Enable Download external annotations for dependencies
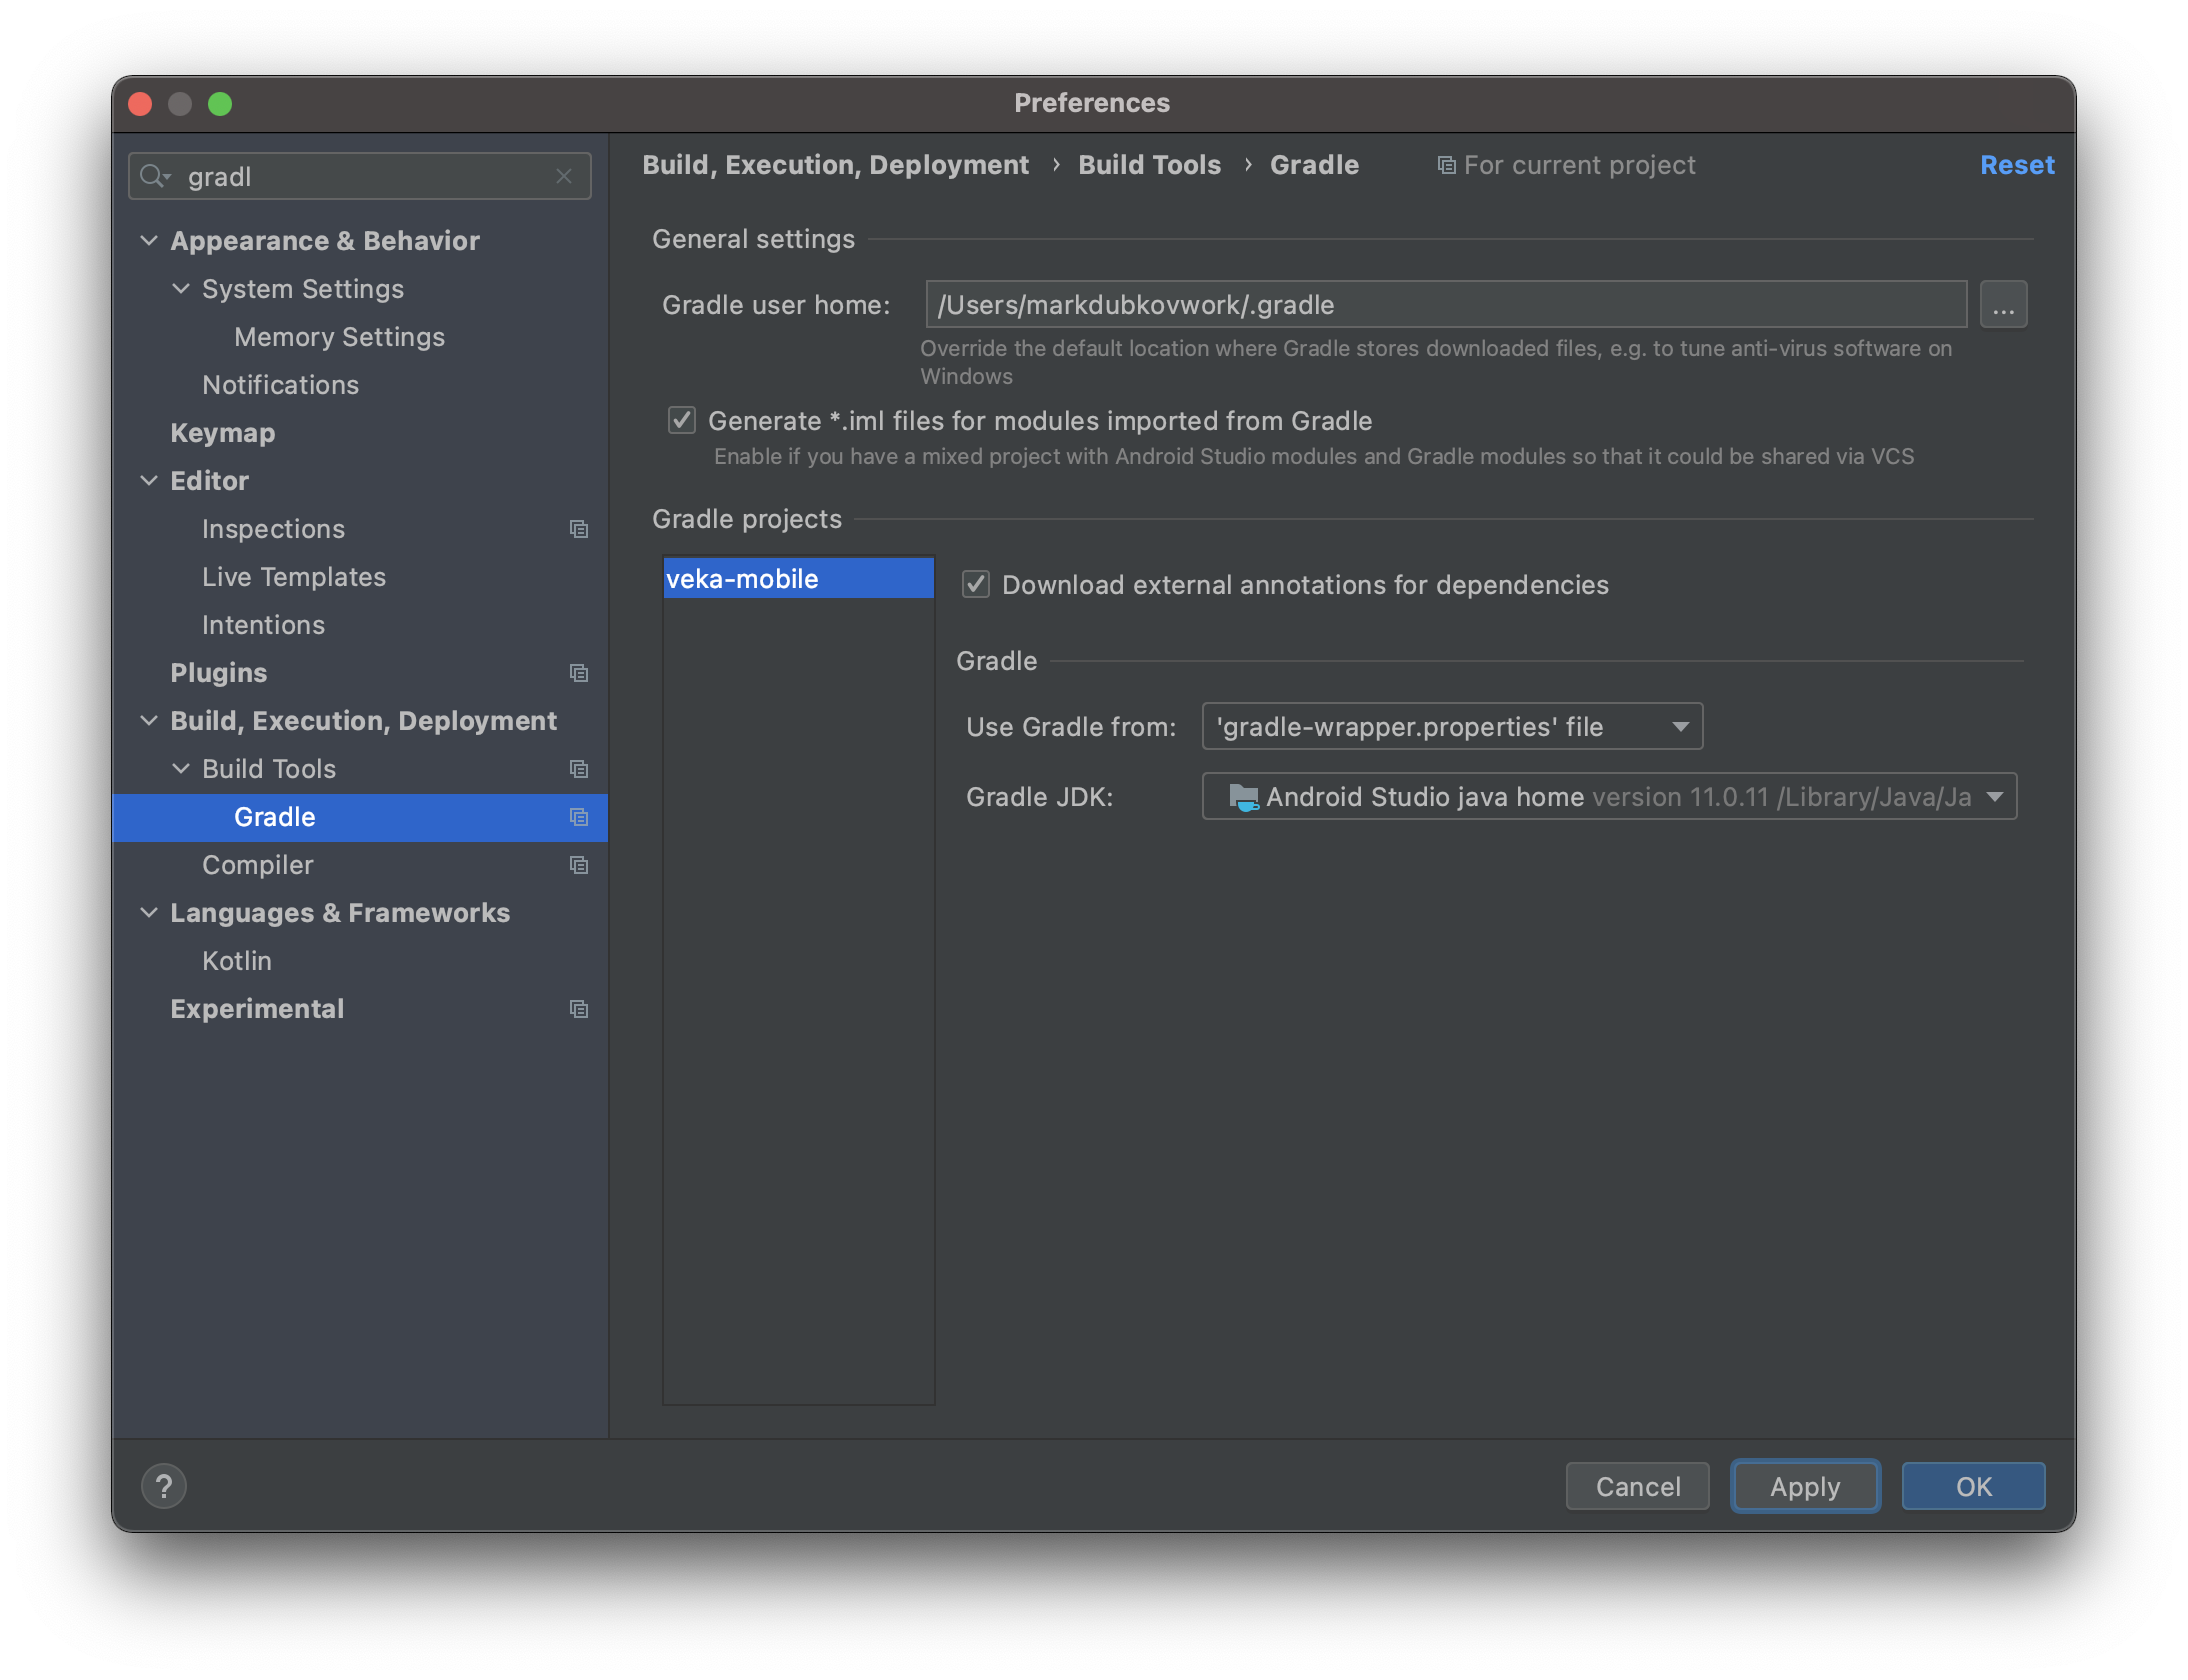The height and width of the screenshot is (1680, 2188). click(x=976, y=584)
